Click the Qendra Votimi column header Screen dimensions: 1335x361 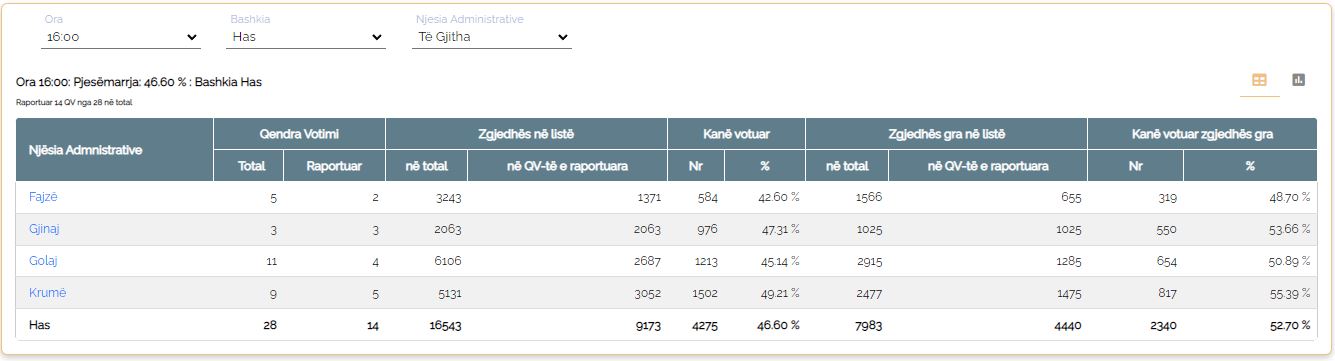pyautogui.click(x=299, y=134)
